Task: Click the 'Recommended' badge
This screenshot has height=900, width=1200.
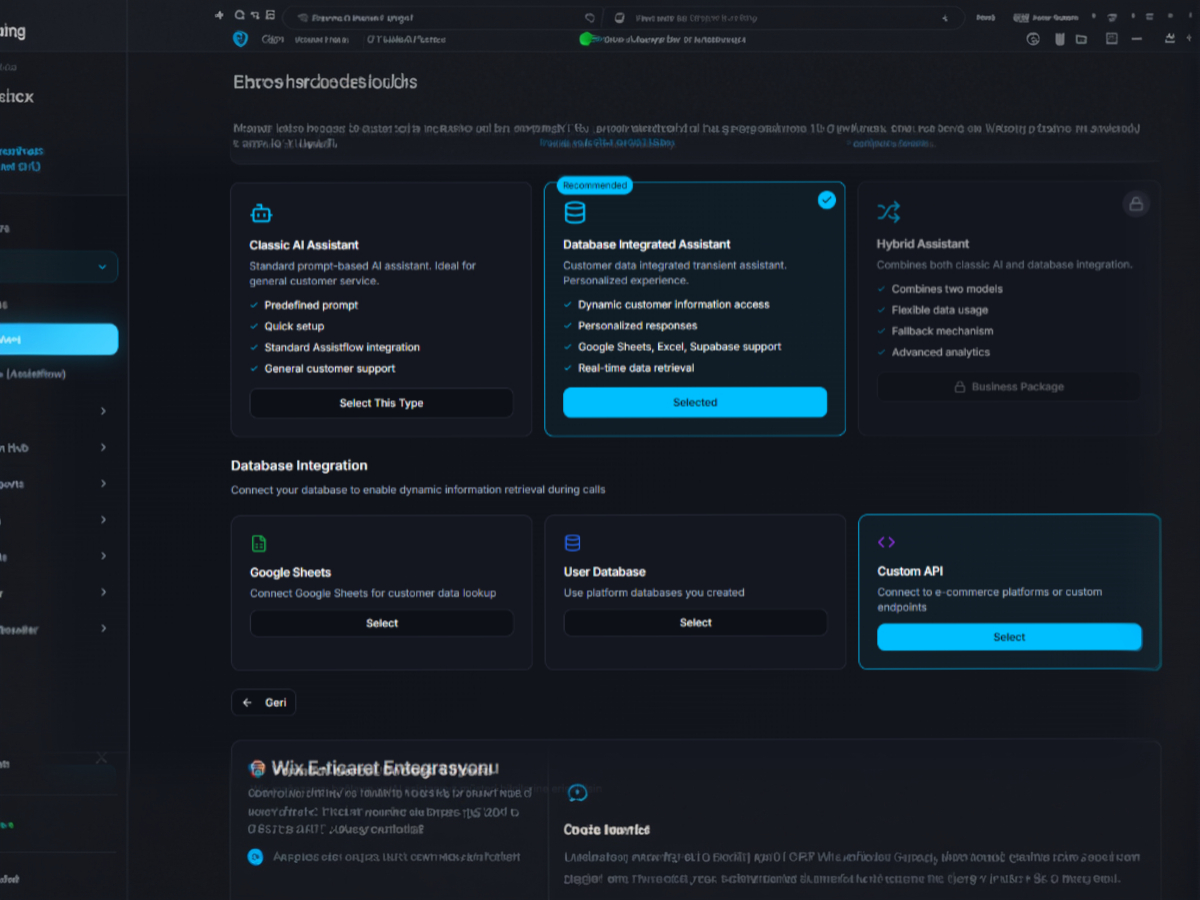Action: [x=595, y=185]
